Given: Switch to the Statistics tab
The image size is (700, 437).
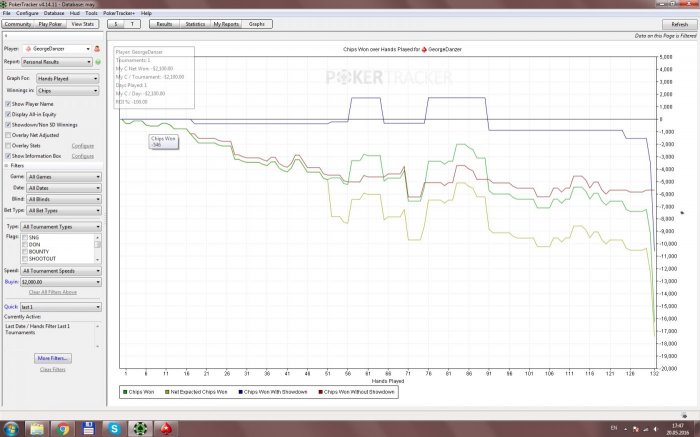Looking at the screenshot, I should coord(196,22).
